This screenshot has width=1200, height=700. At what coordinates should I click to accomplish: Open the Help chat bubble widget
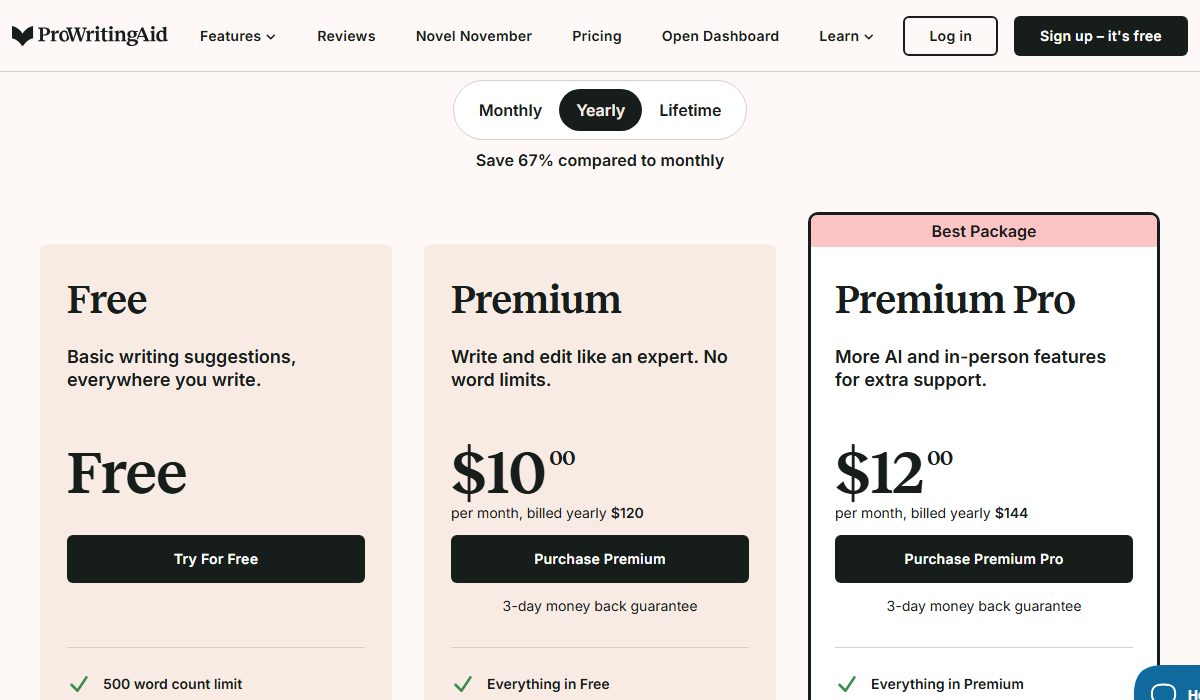point(1168,688)
